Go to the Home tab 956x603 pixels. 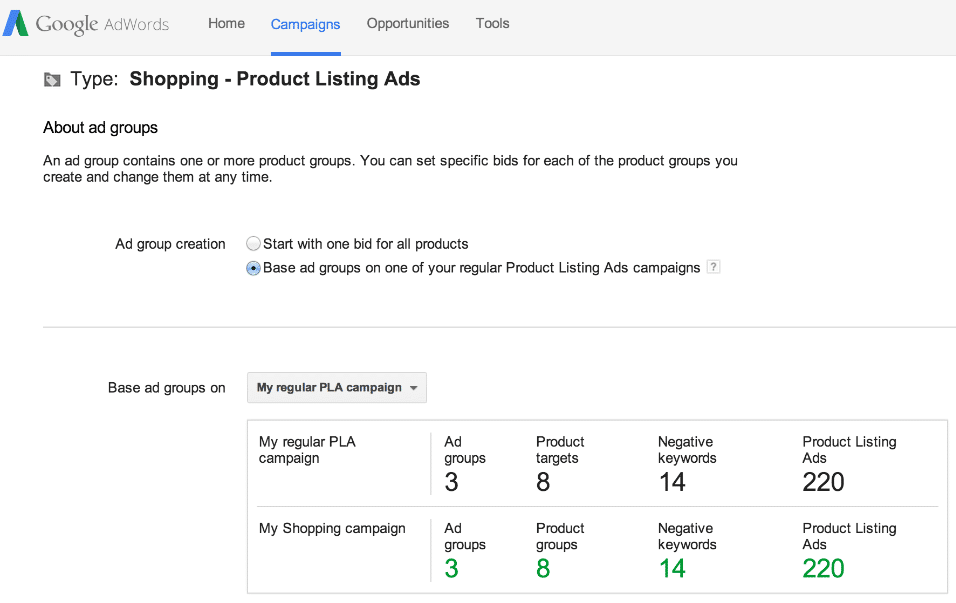pyautogui.click(x=226, y=23)
